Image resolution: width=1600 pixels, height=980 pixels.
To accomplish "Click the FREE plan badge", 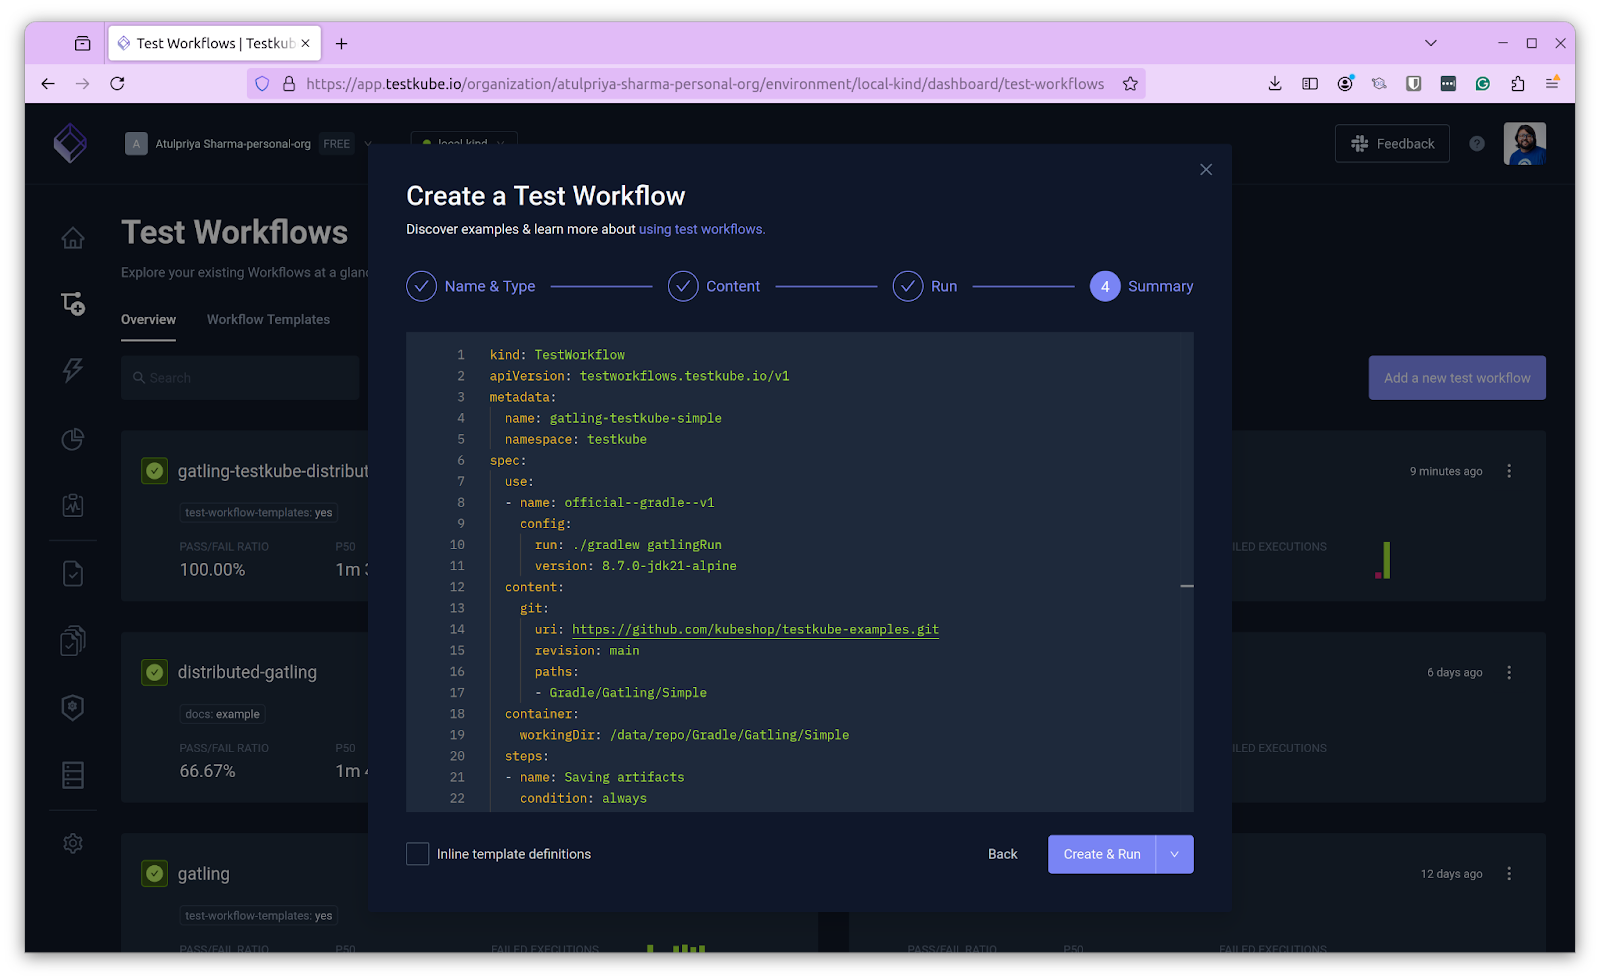I will (337, 144).
